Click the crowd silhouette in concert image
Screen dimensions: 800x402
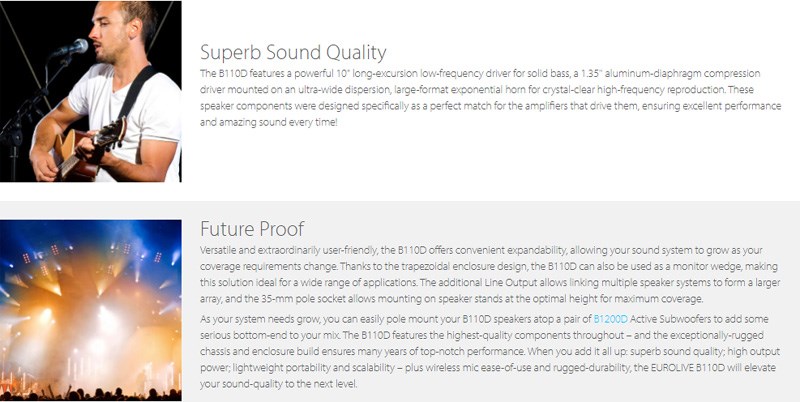(90, 393)
